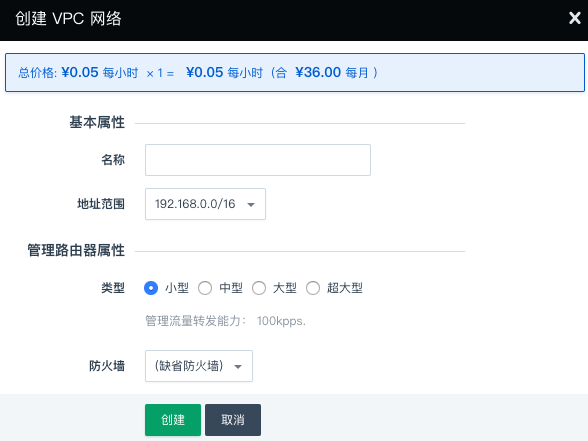Expand the 缺省防火墙 firewall dropdown
Viewport: 588px width, 441px height.
[199, 366]
